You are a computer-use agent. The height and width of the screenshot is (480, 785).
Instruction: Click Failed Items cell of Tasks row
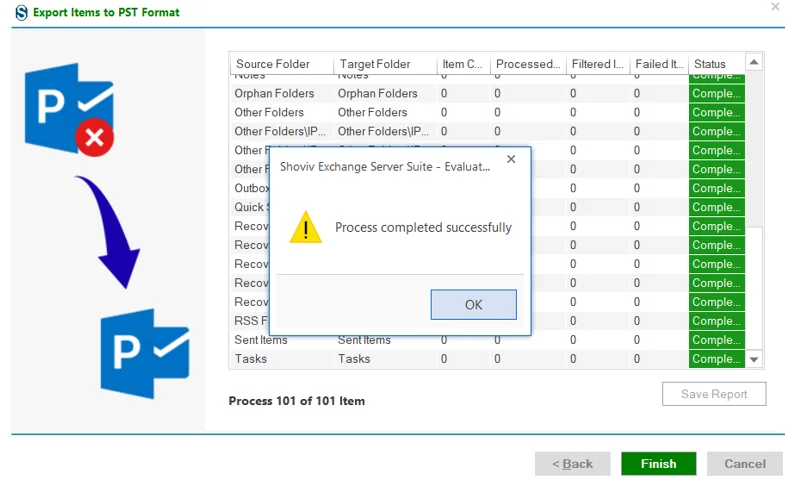pos(659,359)
